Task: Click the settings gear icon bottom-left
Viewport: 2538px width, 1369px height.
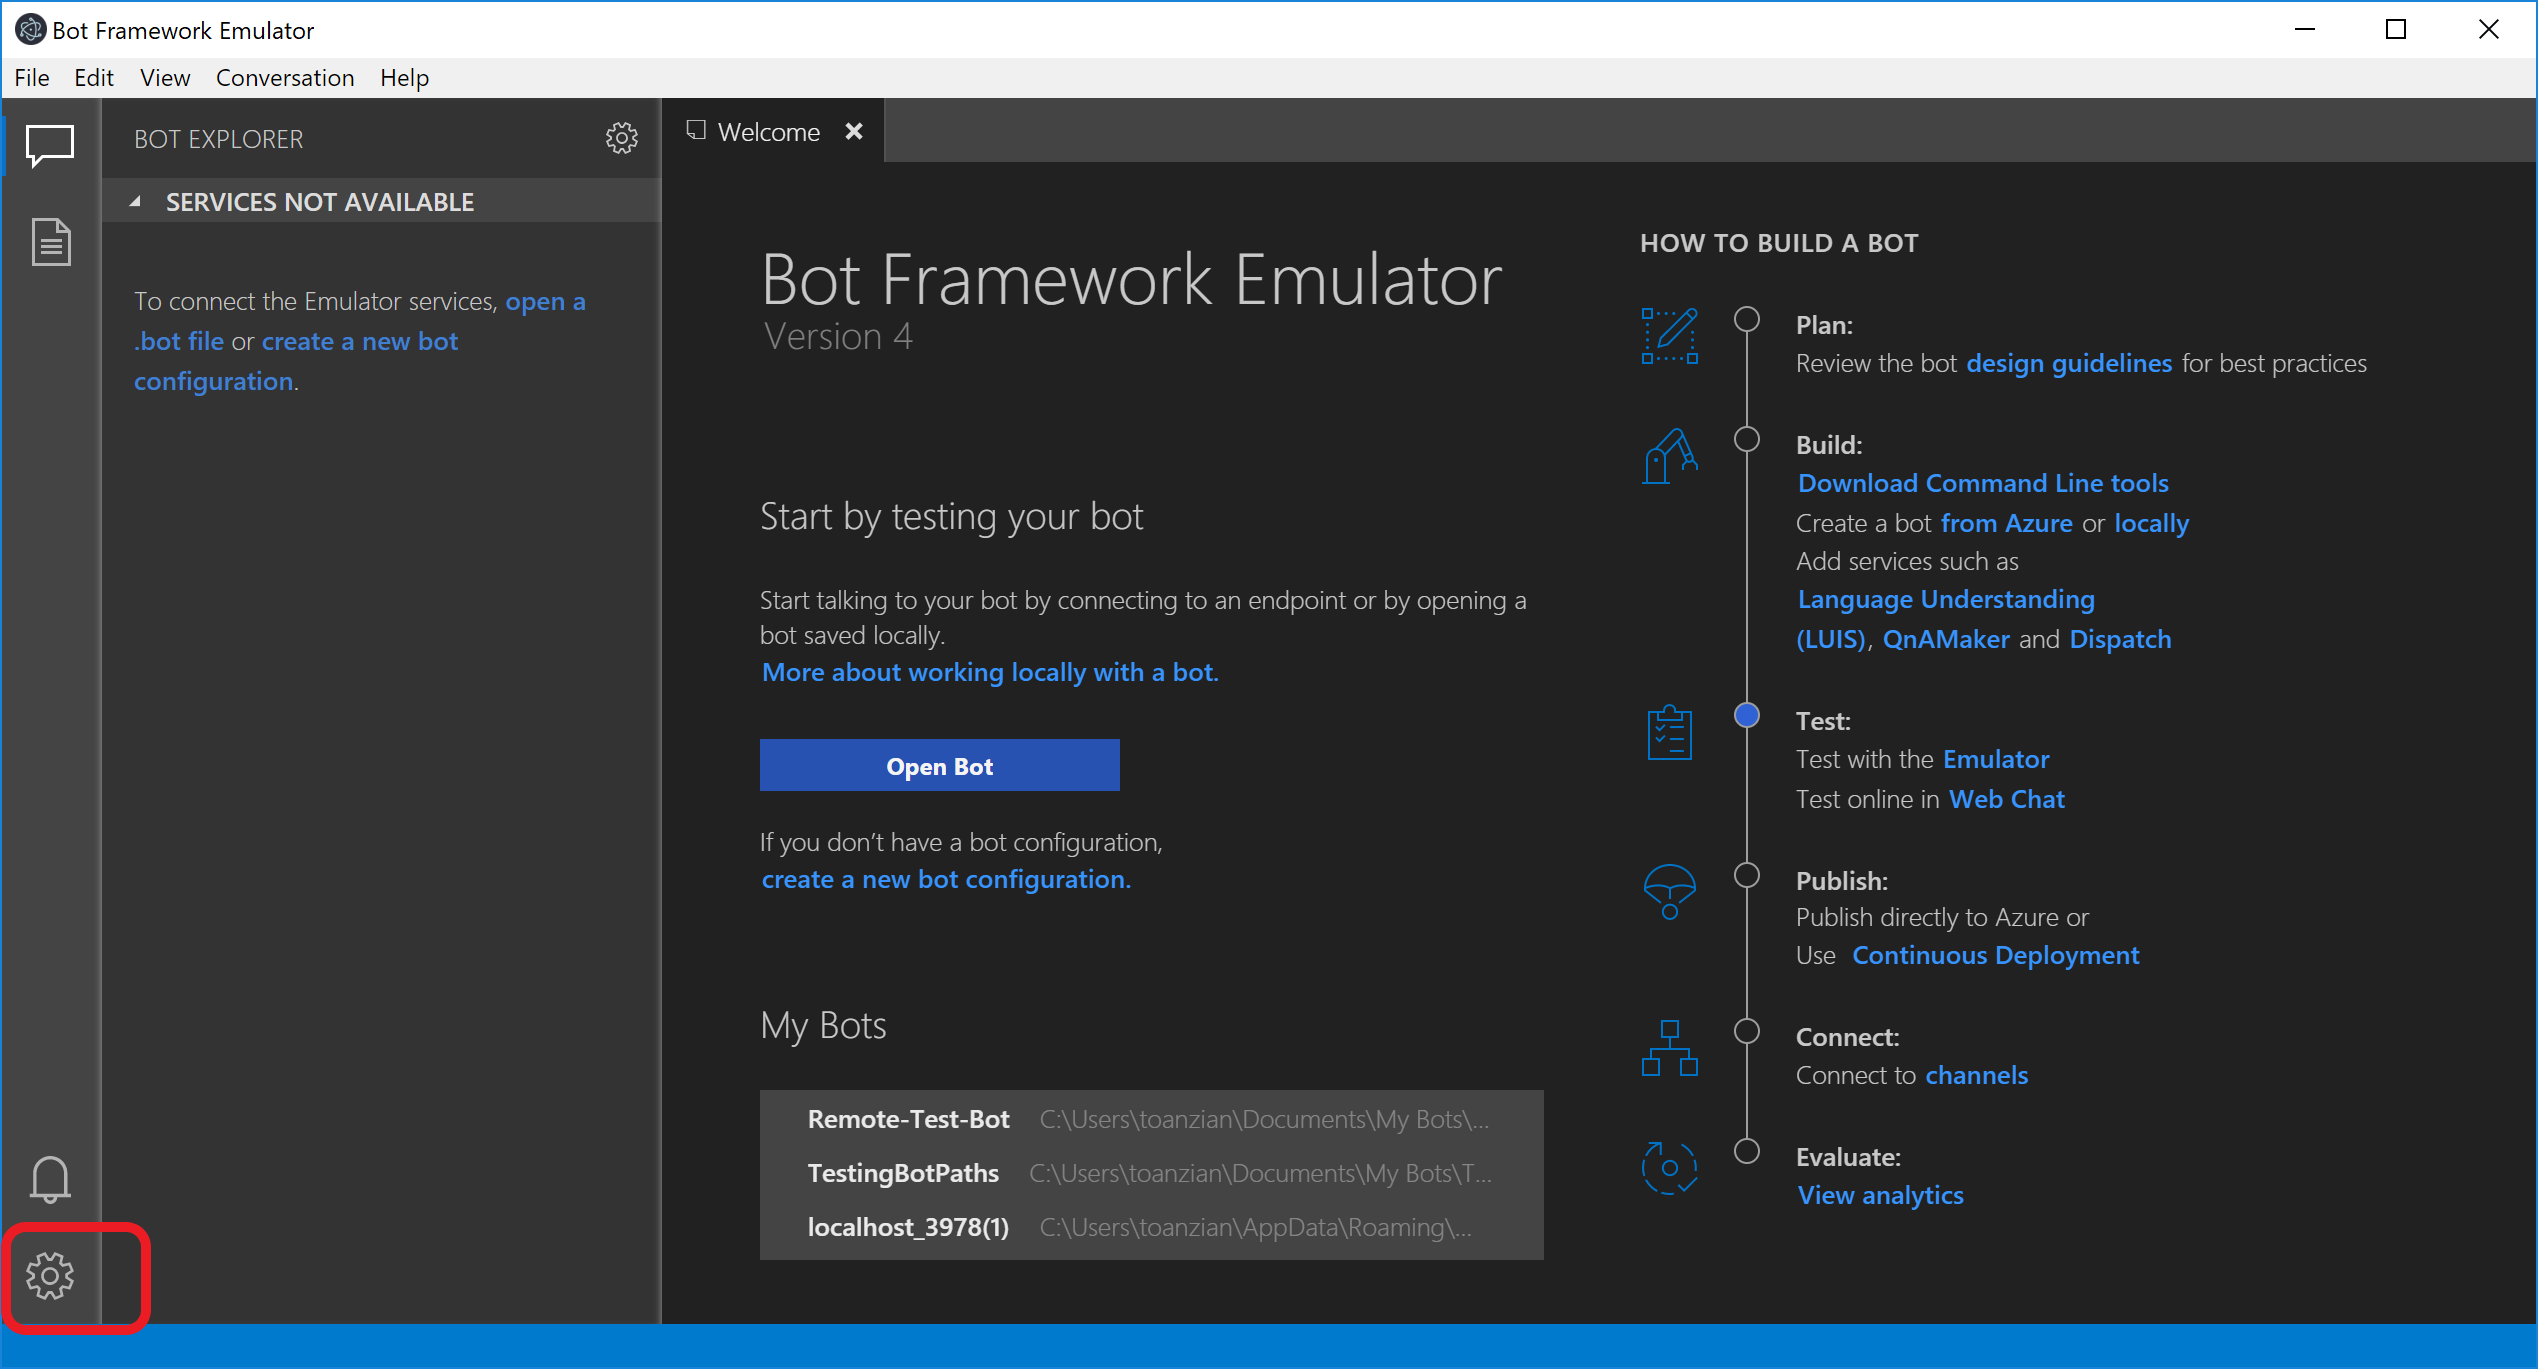Action: click(51, 1275)
